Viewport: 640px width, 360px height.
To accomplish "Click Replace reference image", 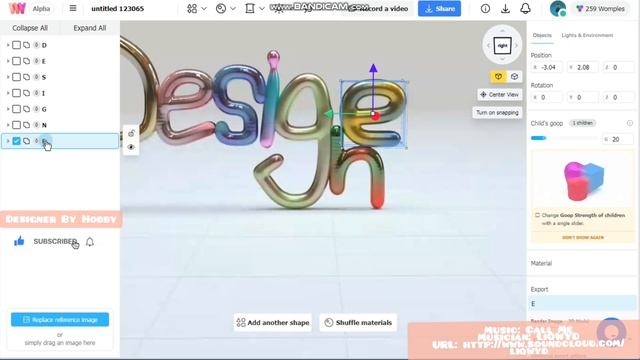I will click(x=60, y=320).
